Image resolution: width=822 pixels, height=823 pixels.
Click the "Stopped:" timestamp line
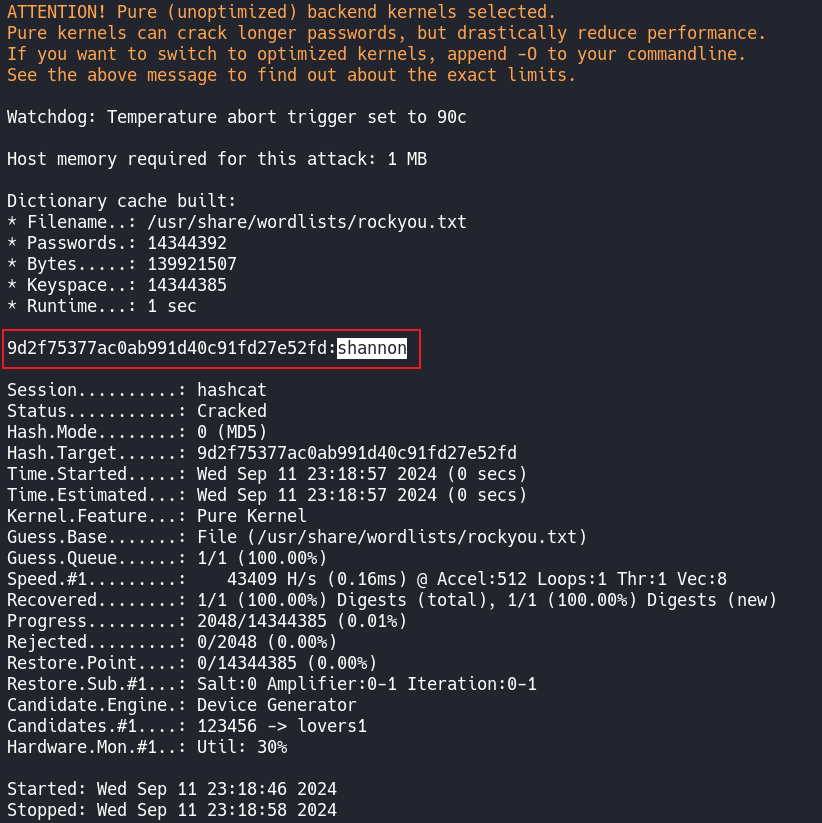[x=171, y=809]
